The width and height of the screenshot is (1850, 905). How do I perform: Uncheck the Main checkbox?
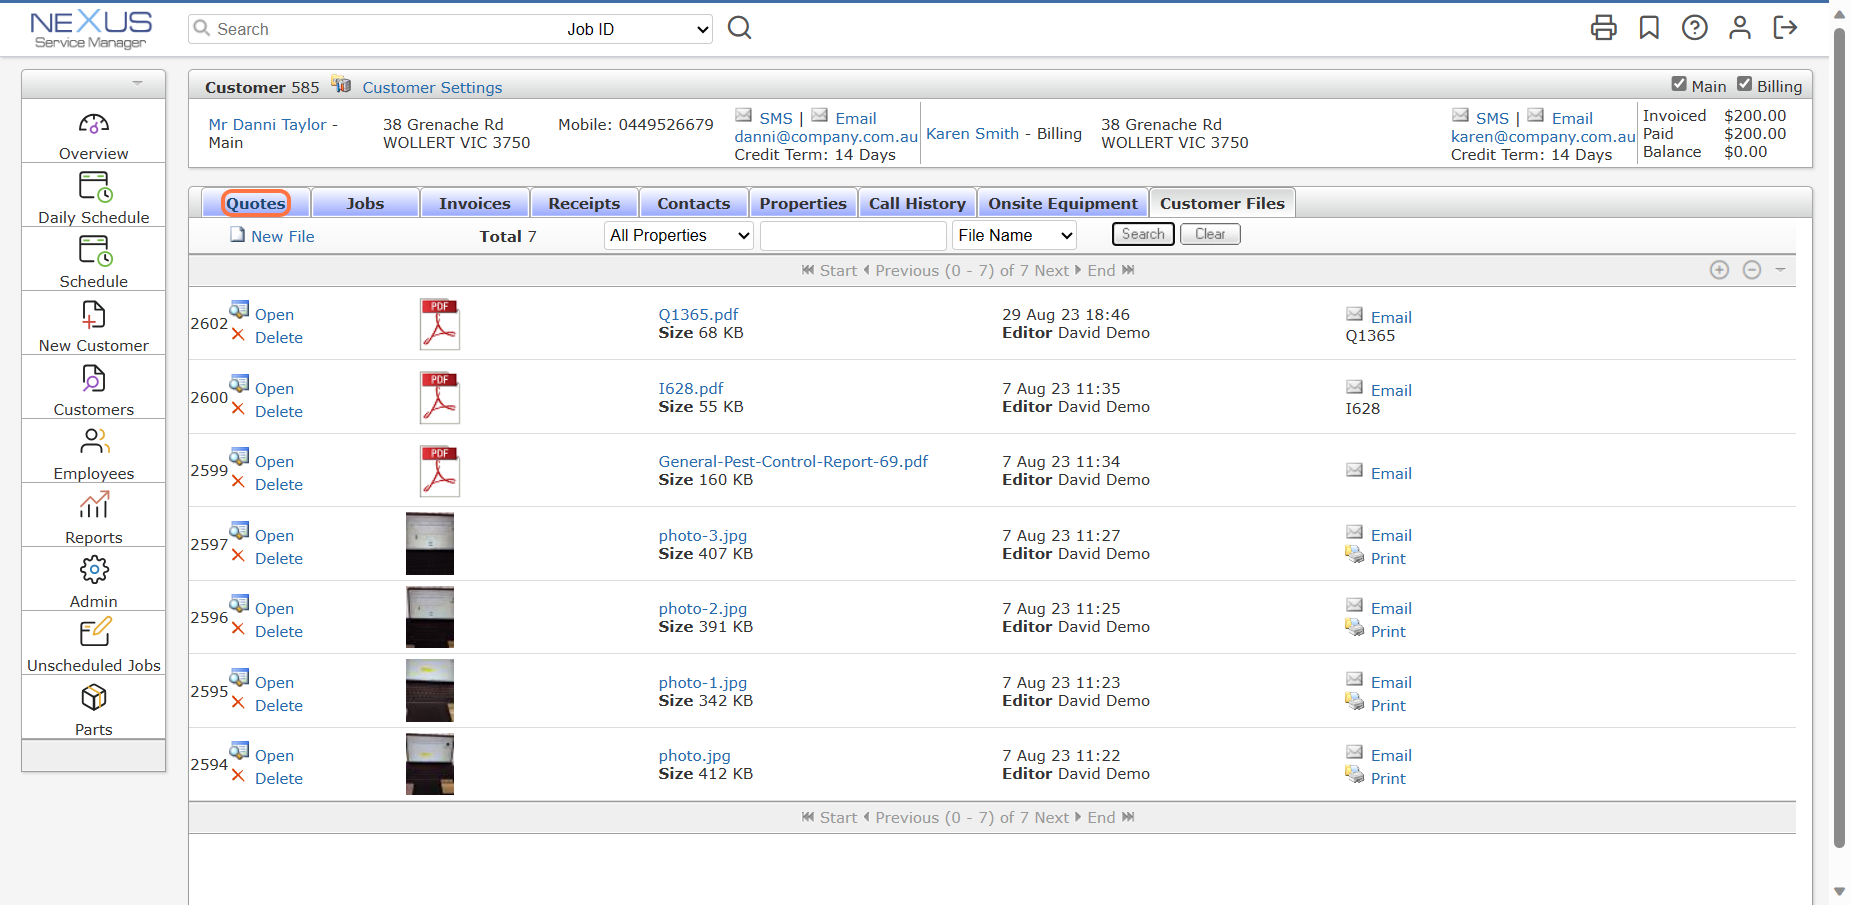tap(1679, 84)
